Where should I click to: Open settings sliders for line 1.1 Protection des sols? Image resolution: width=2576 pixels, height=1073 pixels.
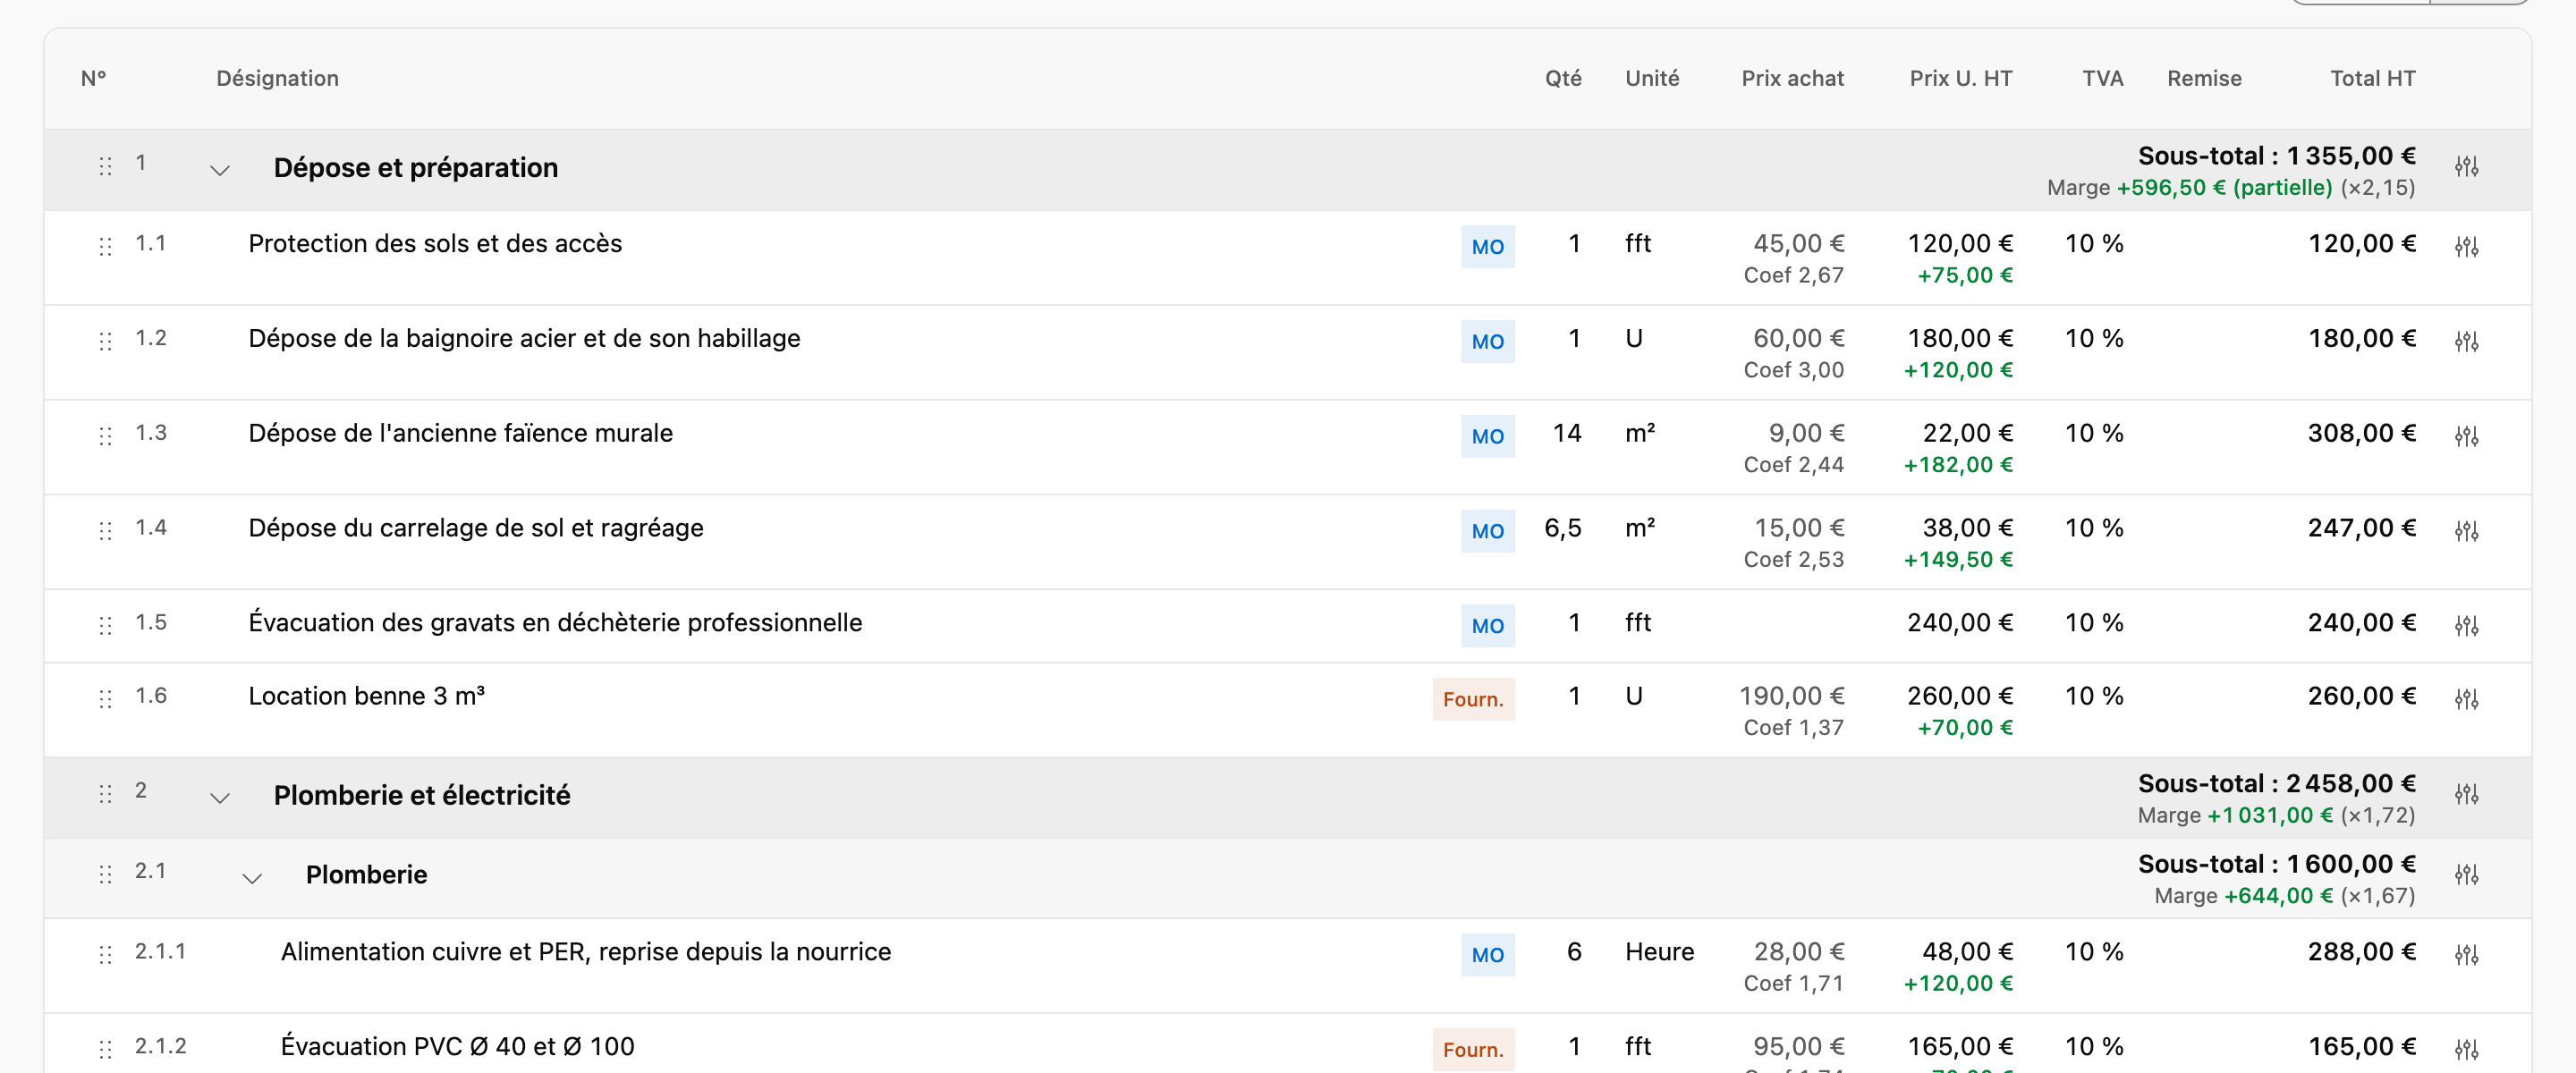pos(2466,246)
